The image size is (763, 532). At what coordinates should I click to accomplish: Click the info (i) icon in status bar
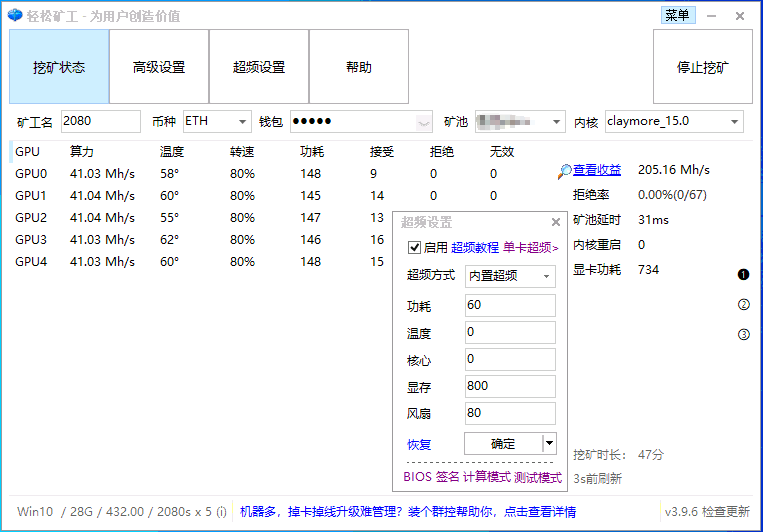221,511
